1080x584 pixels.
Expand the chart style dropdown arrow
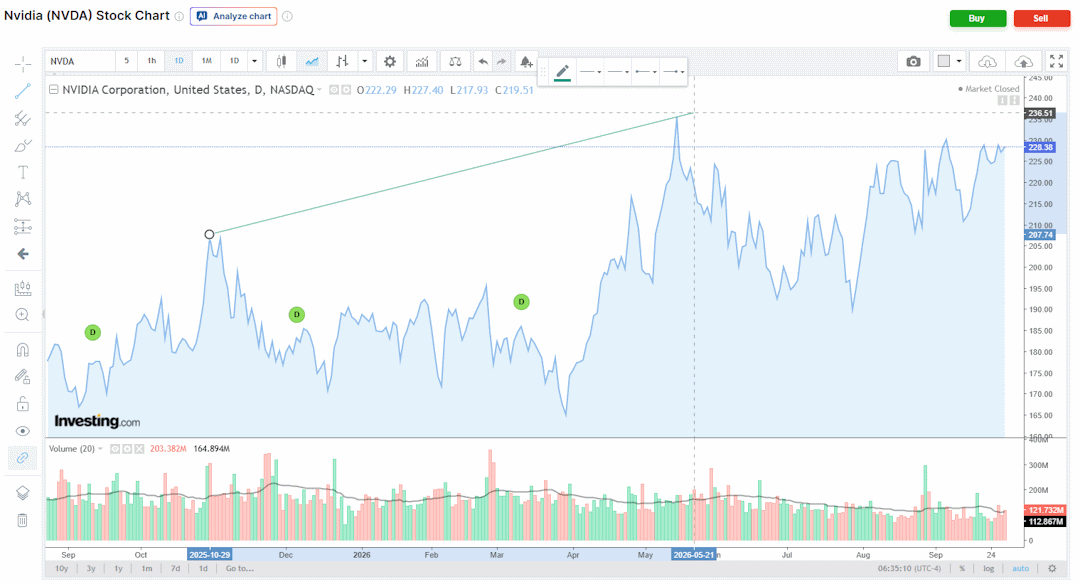365,61
